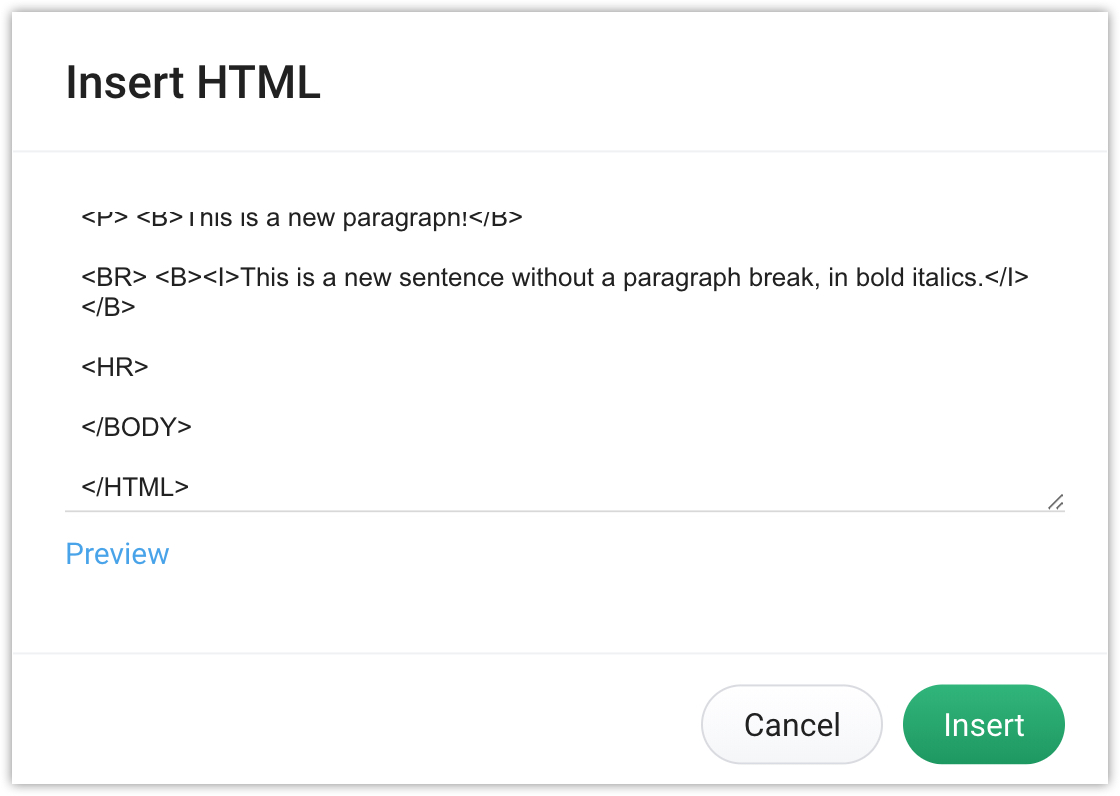This screenshot has width=1120, height=796.
Task: Click the <B><I> opening tags
Action: 197,277
